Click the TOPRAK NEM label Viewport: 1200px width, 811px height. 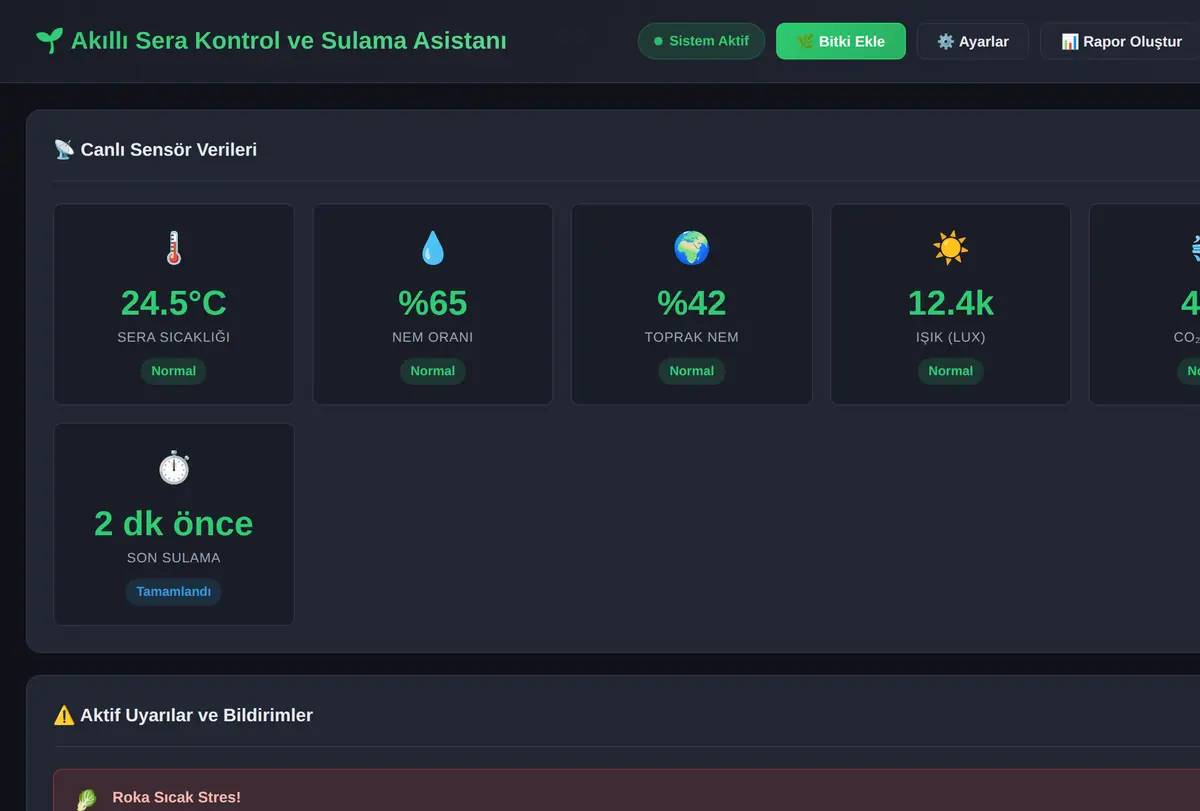click(x=692, y=337)
